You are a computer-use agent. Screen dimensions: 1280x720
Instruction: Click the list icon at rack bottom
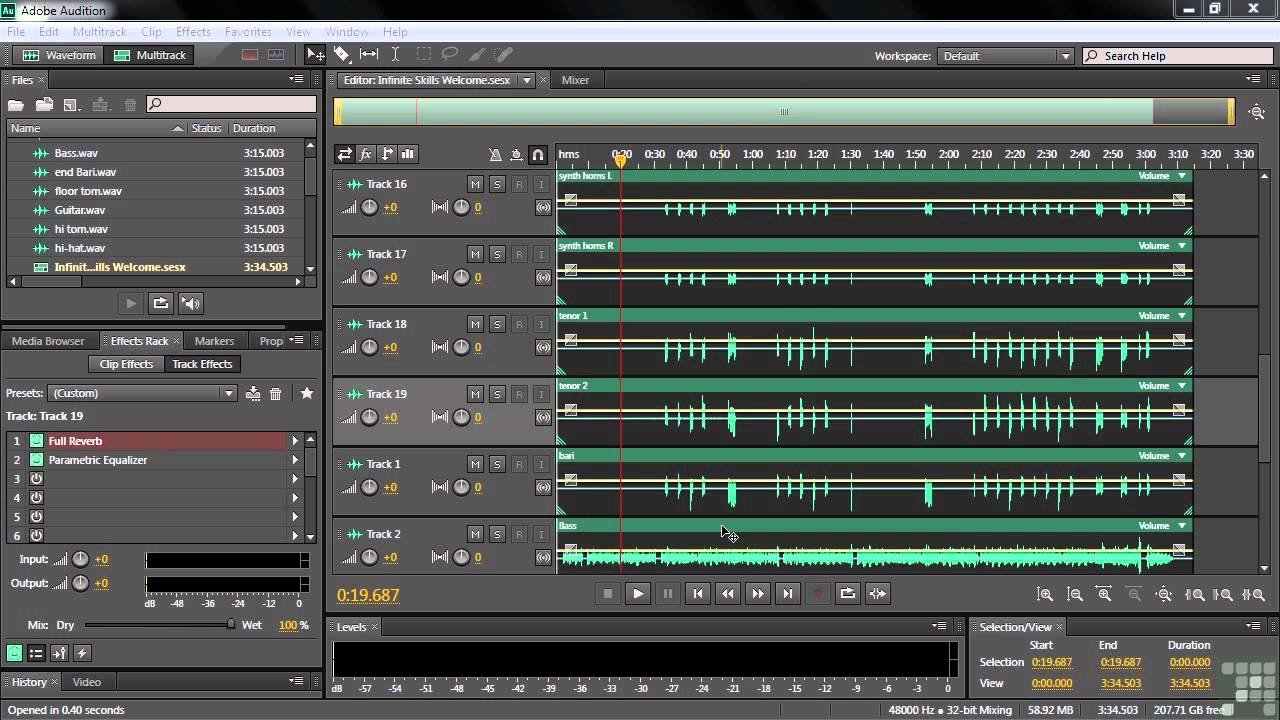(36, 653)
